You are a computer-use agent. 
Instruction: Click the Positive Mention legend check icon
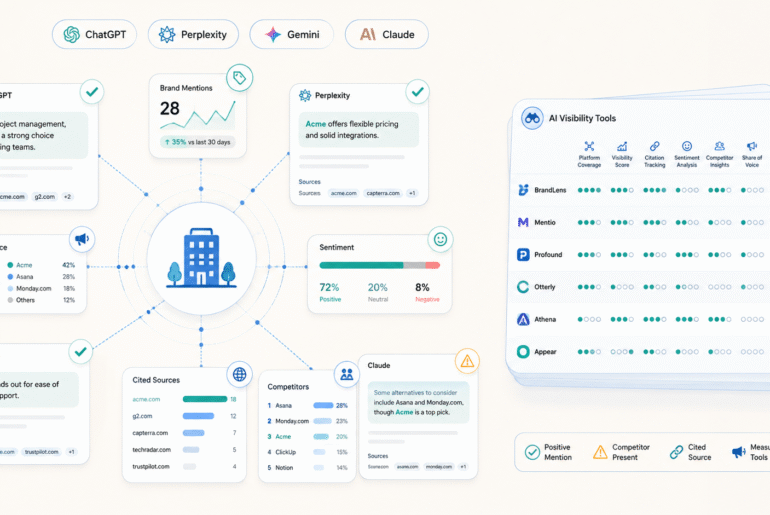[x=532, y=452]
